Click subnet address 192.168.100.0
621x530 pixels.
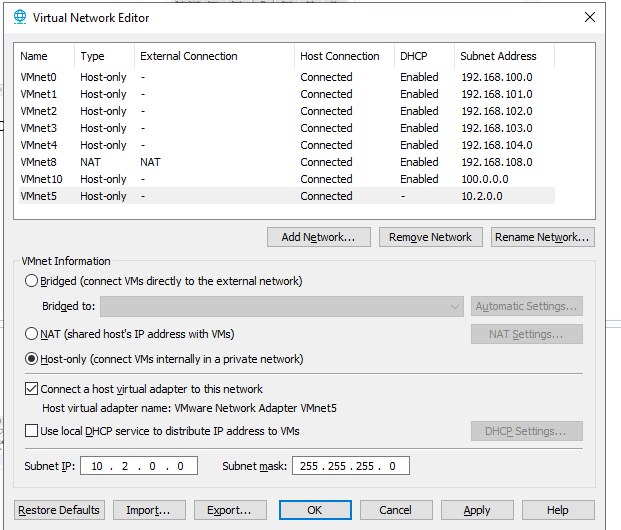coord(497,77)
